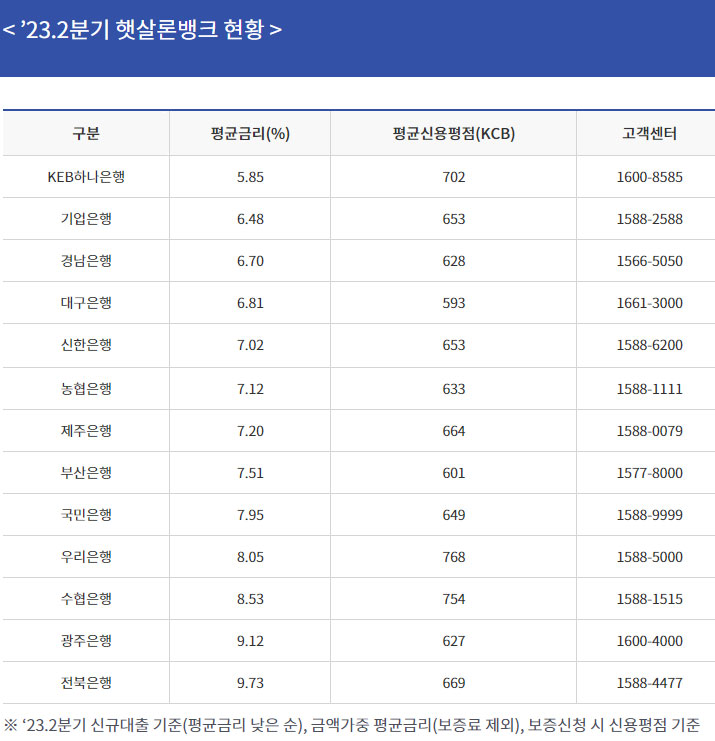The width and height of the screenshot is (715, 741).
Task: Click the 6.81 average rate value
Action: pyautogui.click(x=250, y=303)
